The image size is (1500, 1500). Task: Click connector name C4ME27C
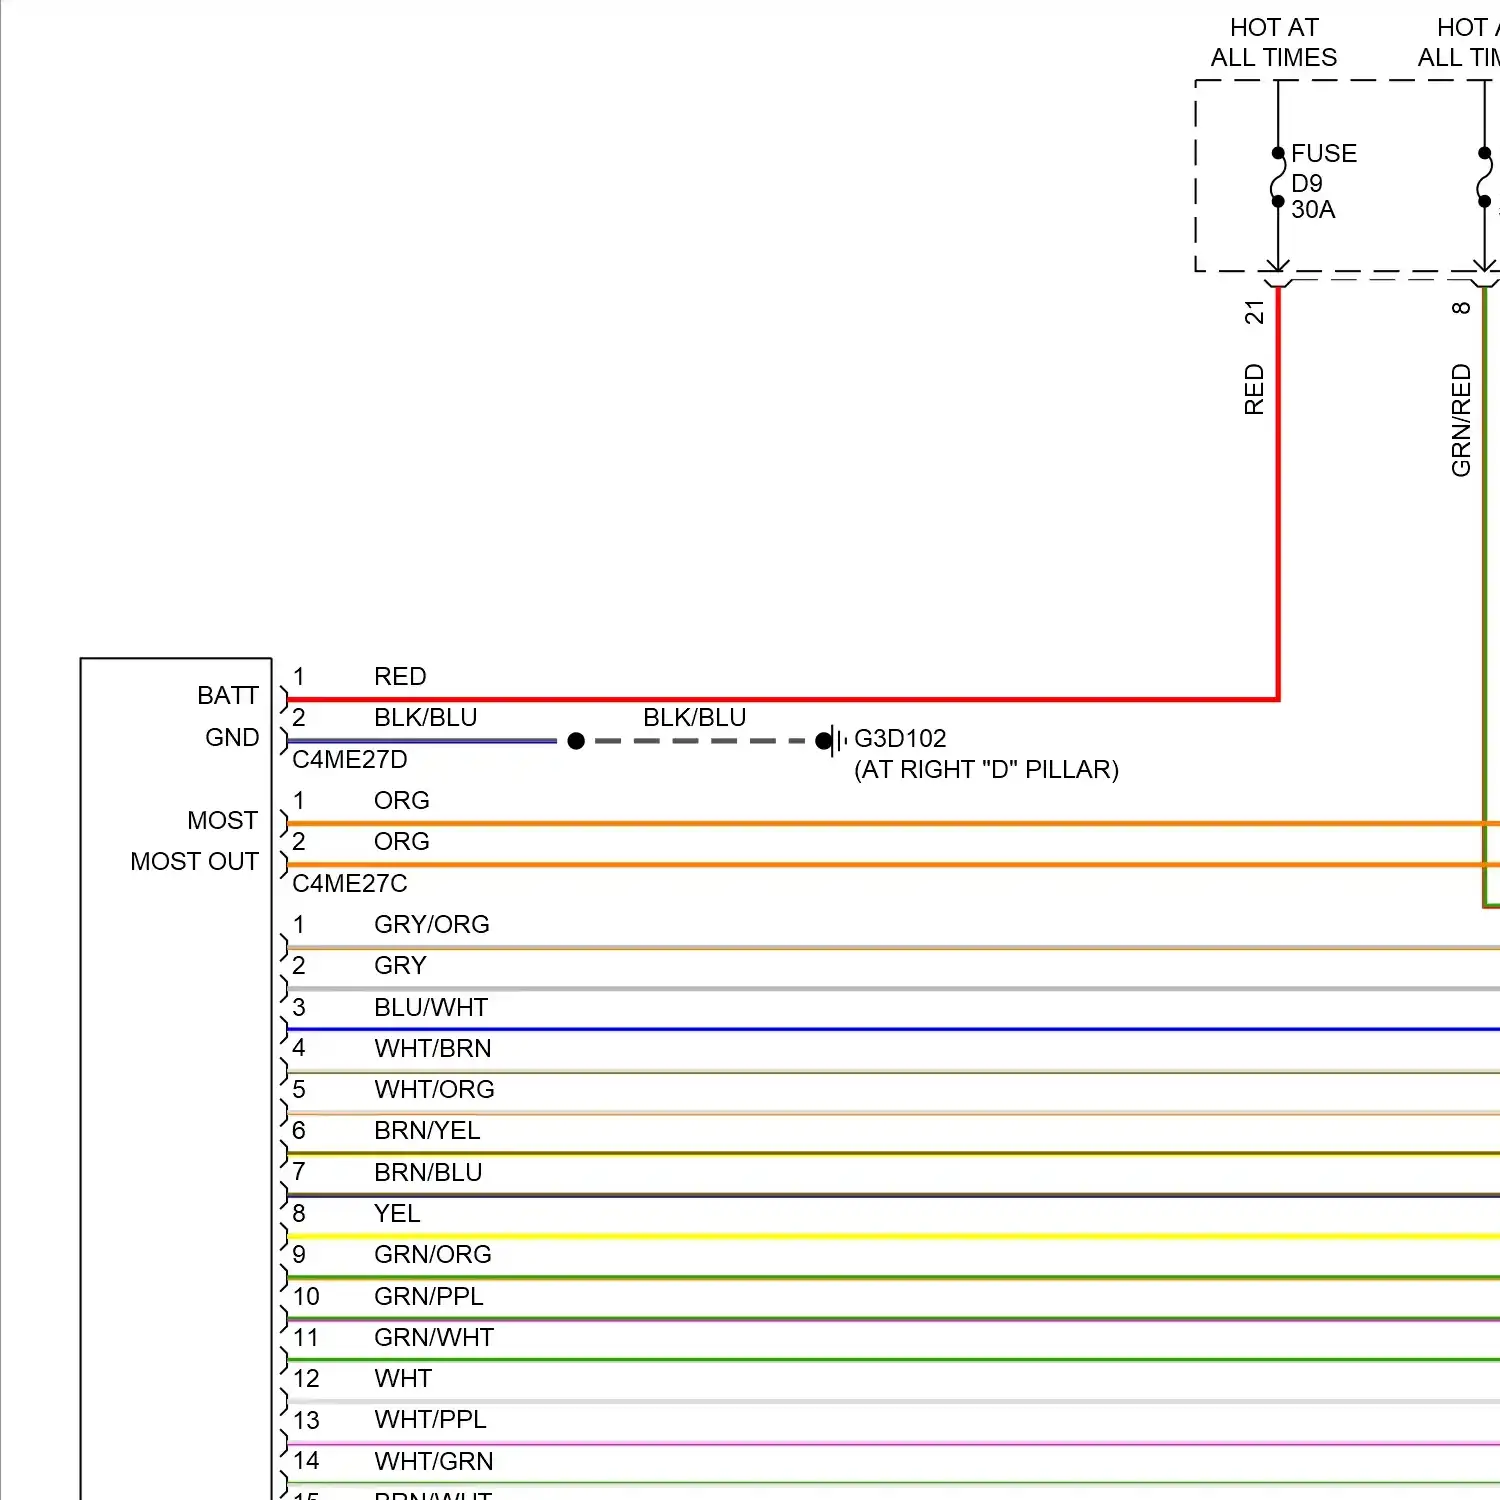click(350, 883)
